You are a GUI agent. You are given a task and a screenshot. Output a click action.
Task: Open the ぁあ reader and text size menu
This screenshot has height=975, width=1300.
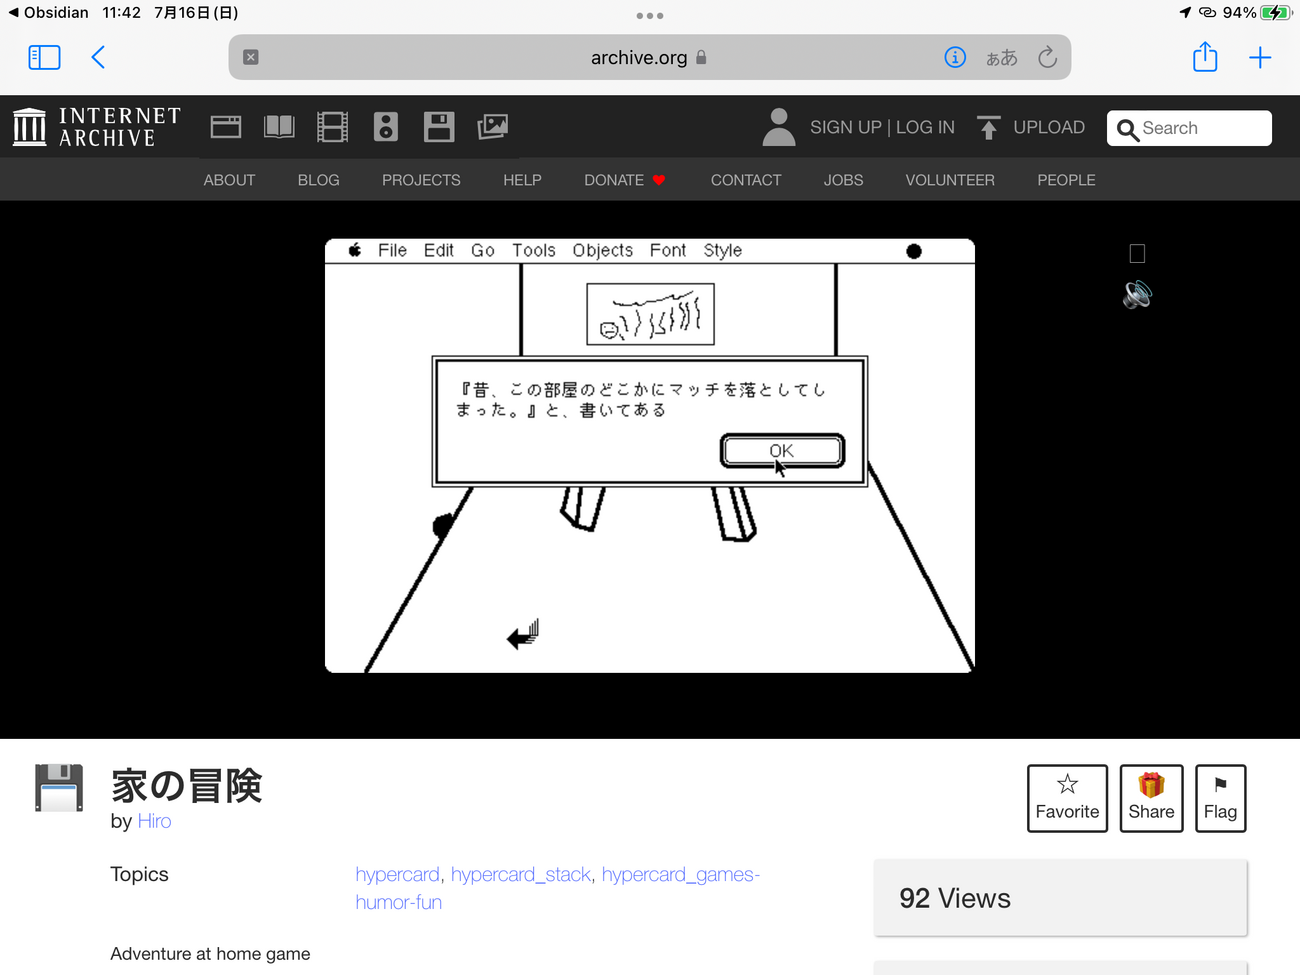click(1001, 58)
